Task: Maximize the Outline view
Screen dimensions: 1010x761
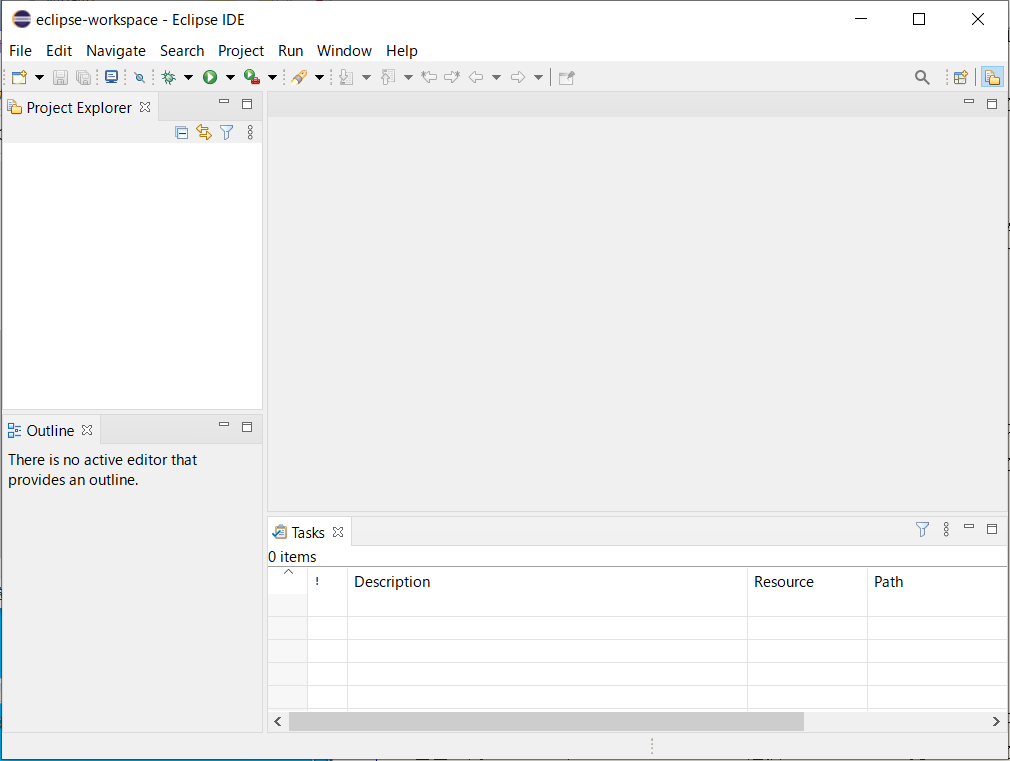Action: [247, 427]
